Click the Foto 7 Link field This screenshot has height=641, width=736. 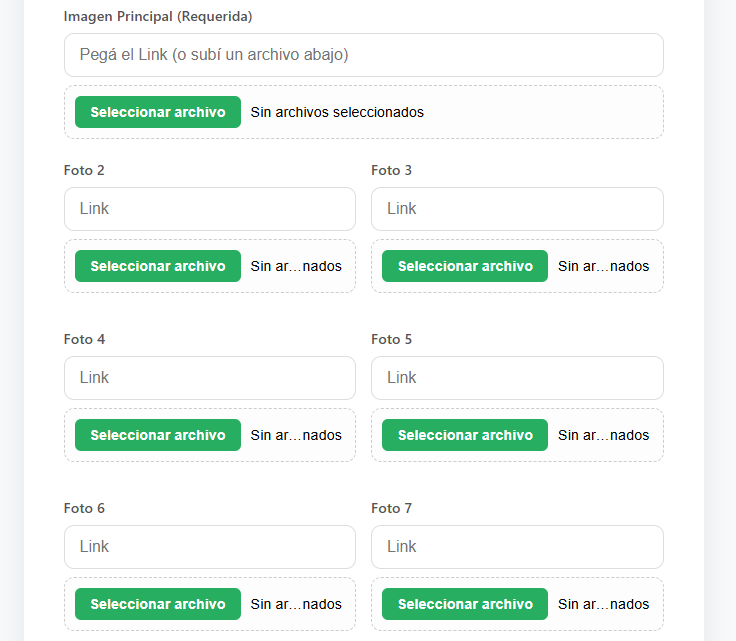point(517,547)
